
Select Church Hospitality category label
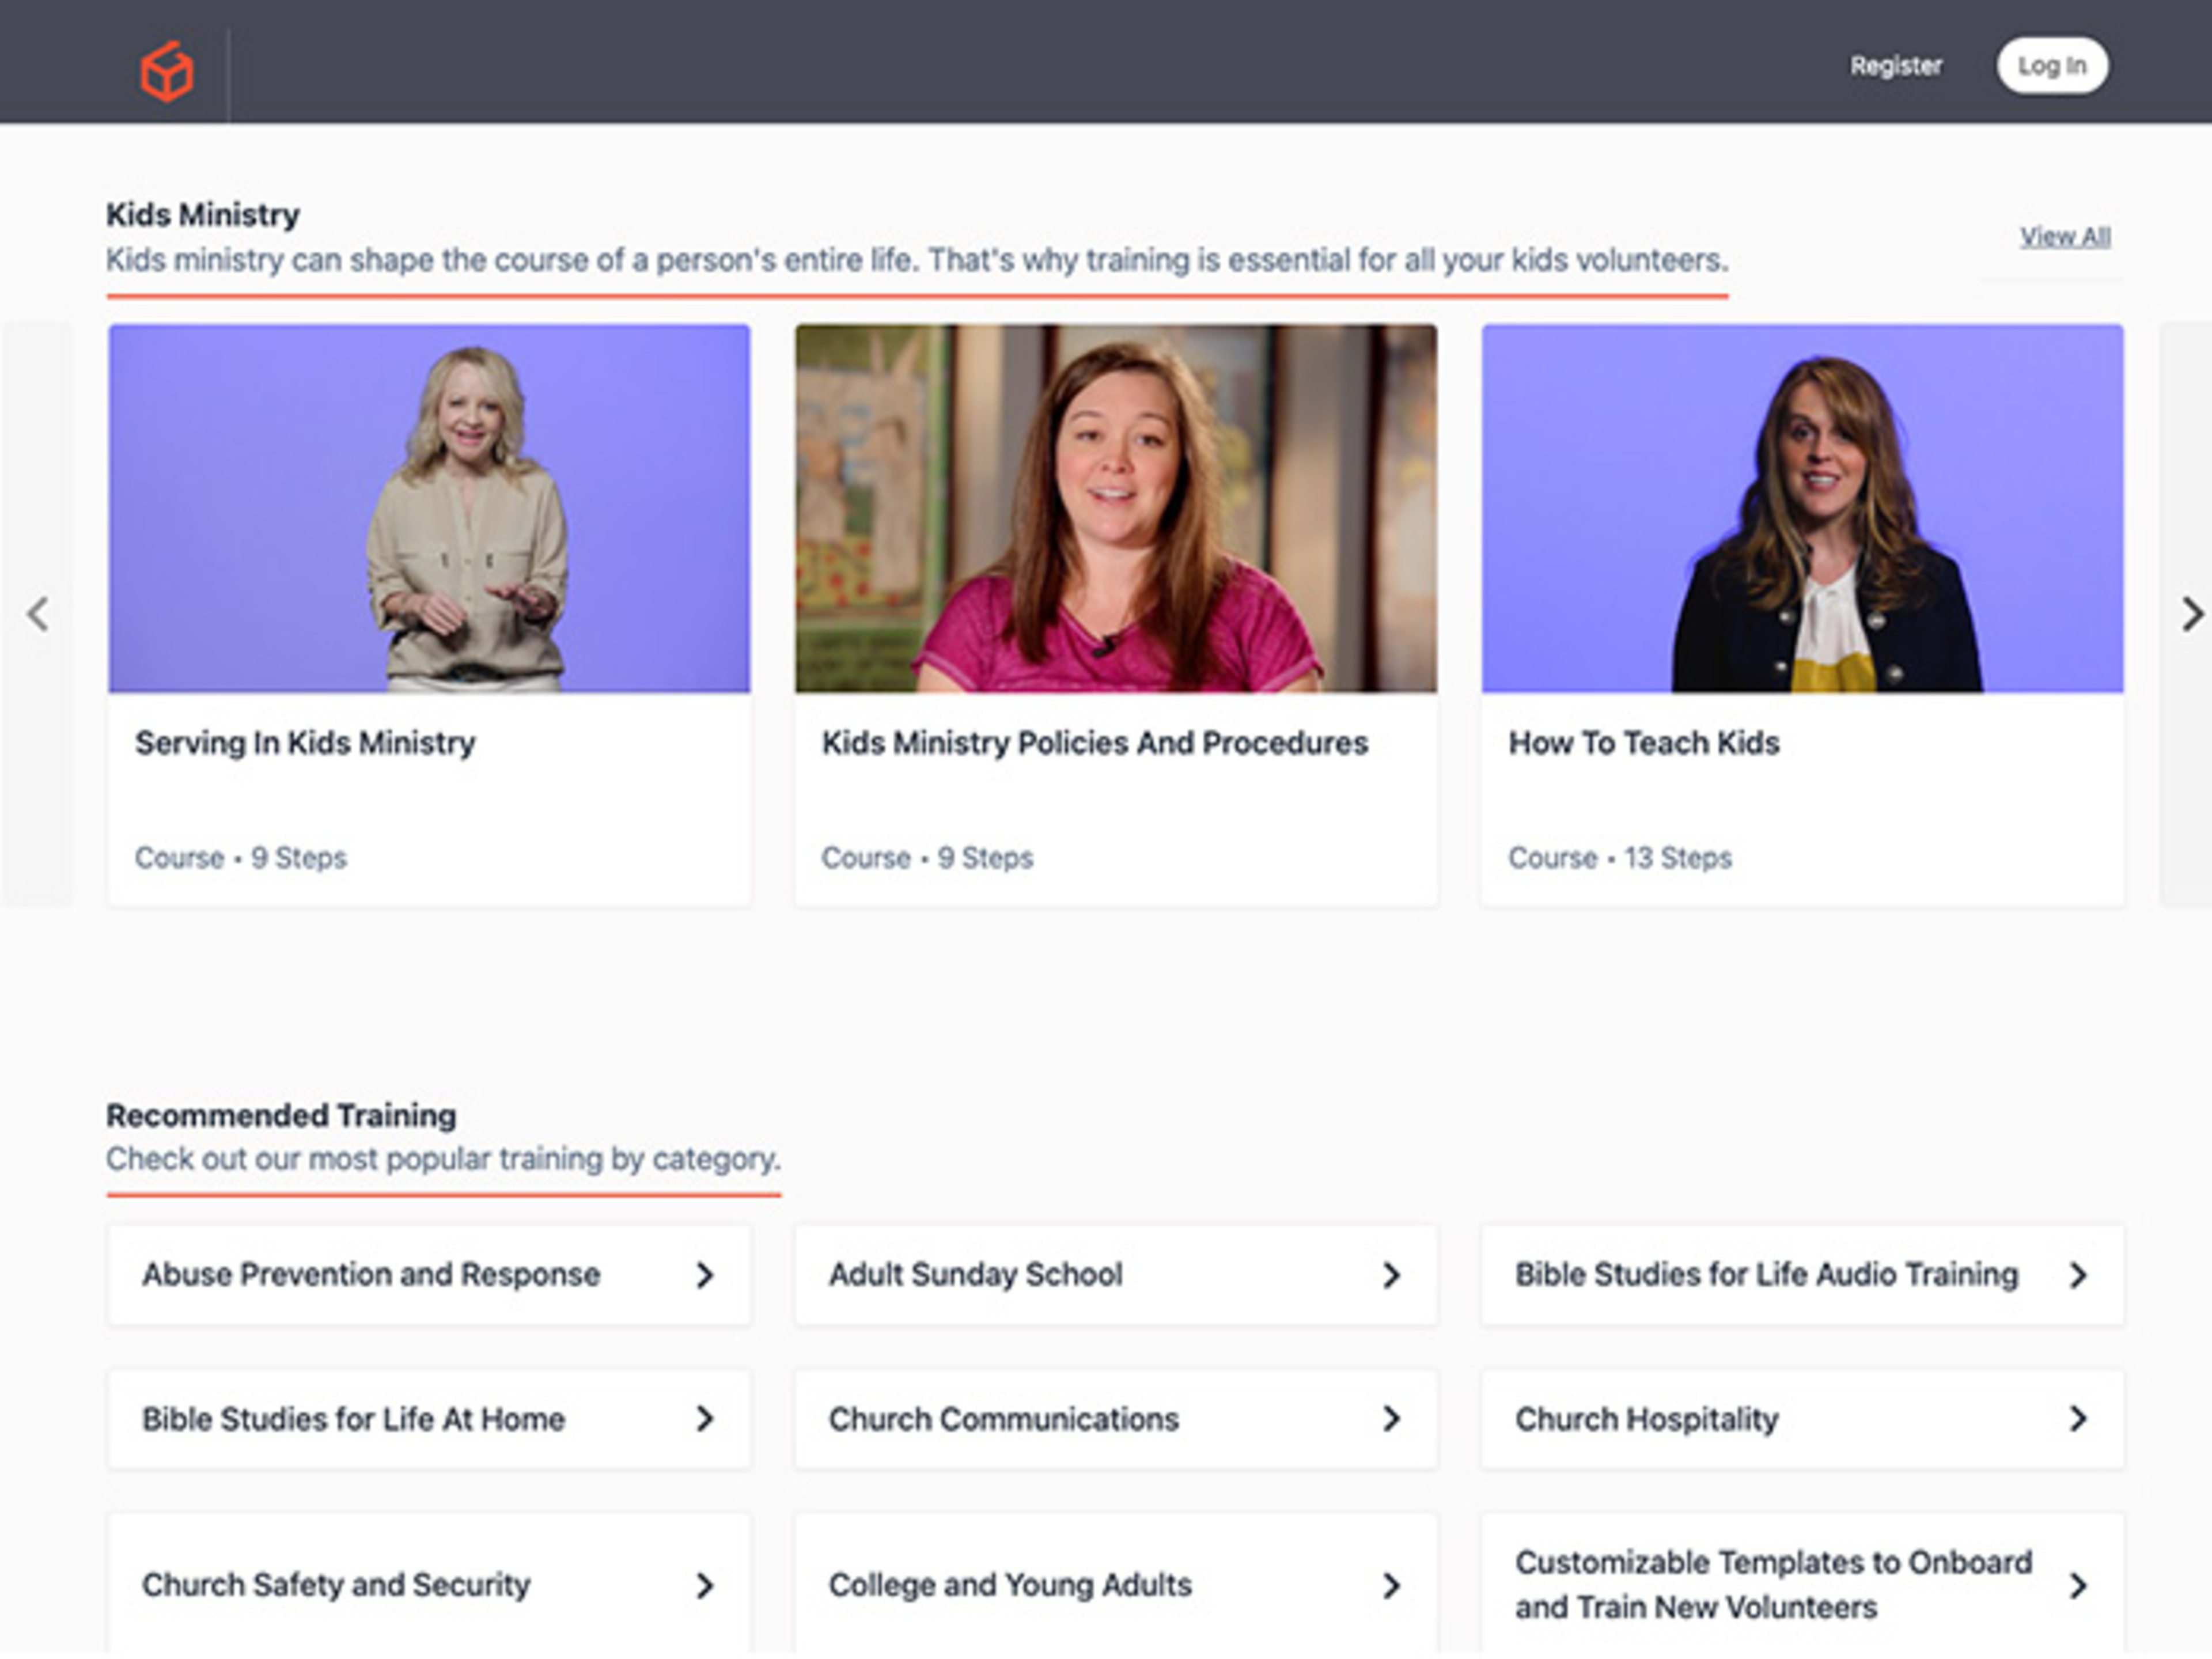1646,1418
